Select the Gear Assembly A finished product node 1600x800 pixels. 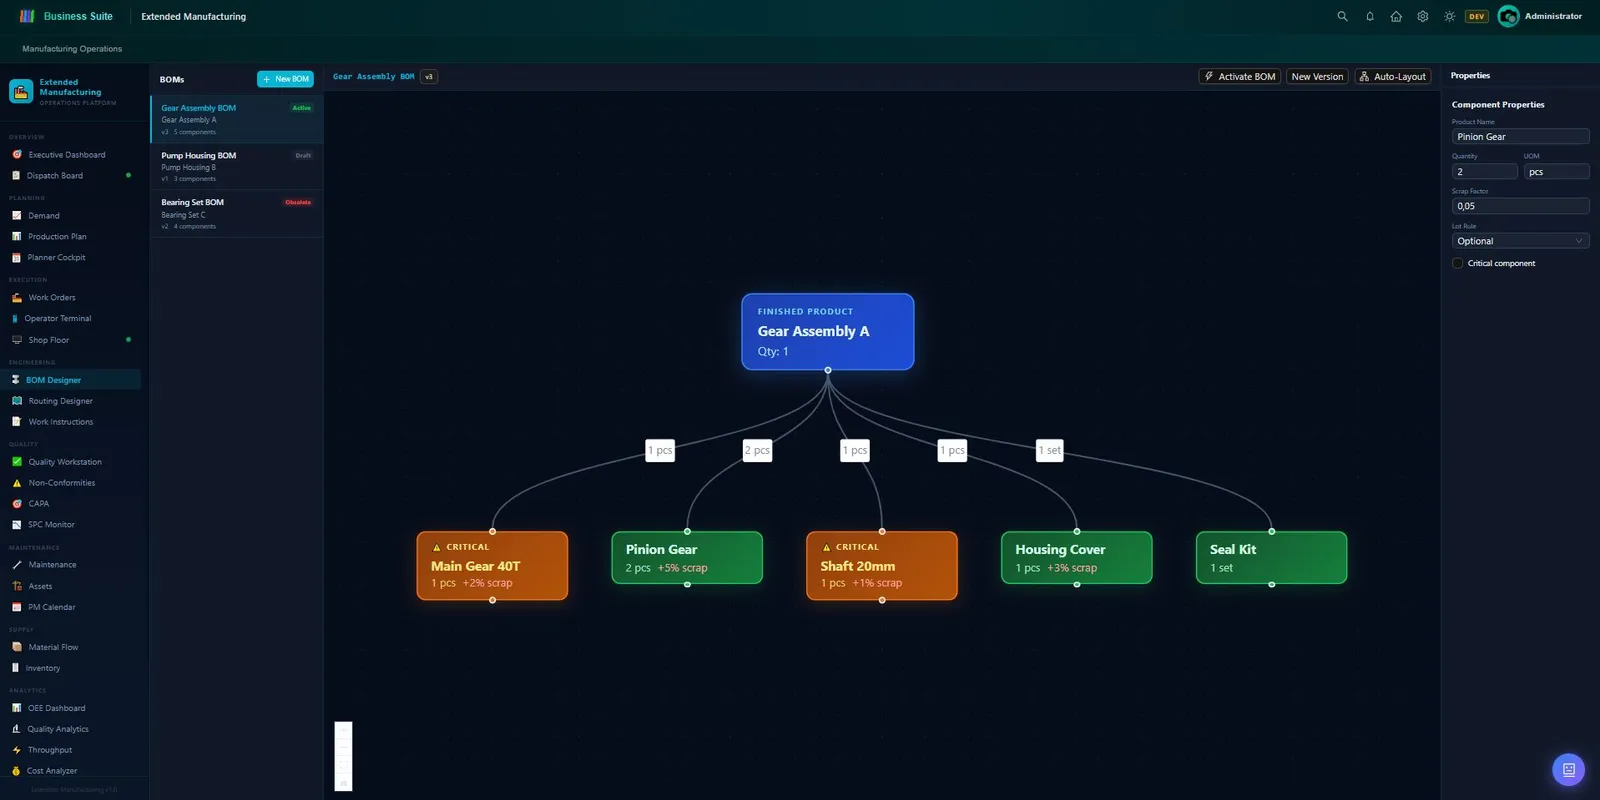tap(828, 331)
